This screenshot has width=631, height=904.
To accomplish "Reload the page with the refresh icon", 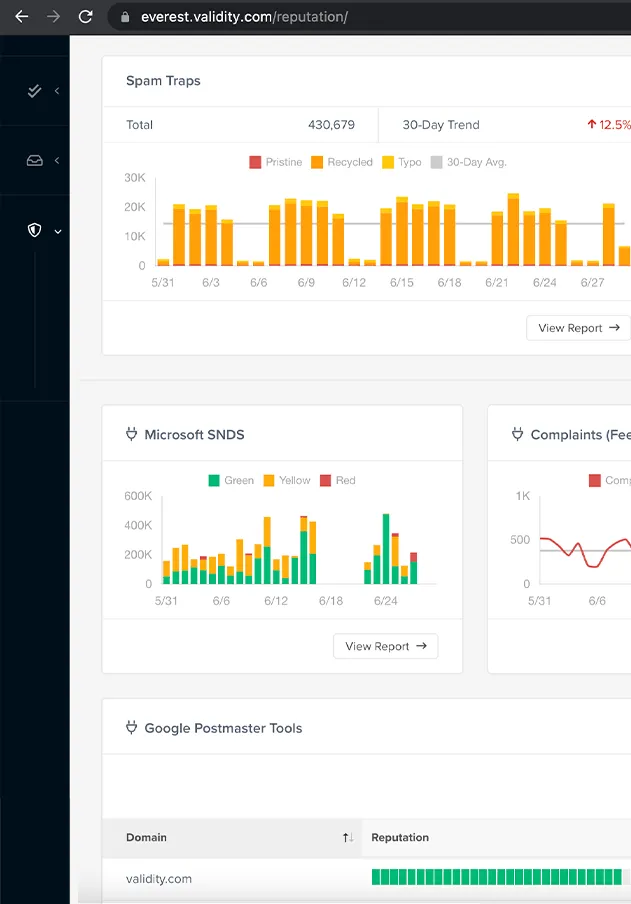I will pos(86,17).
